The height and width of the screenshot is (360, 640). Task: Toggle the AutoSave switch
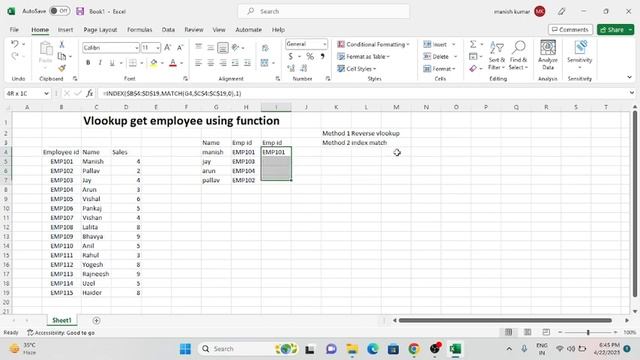click(x=60, y=11)
